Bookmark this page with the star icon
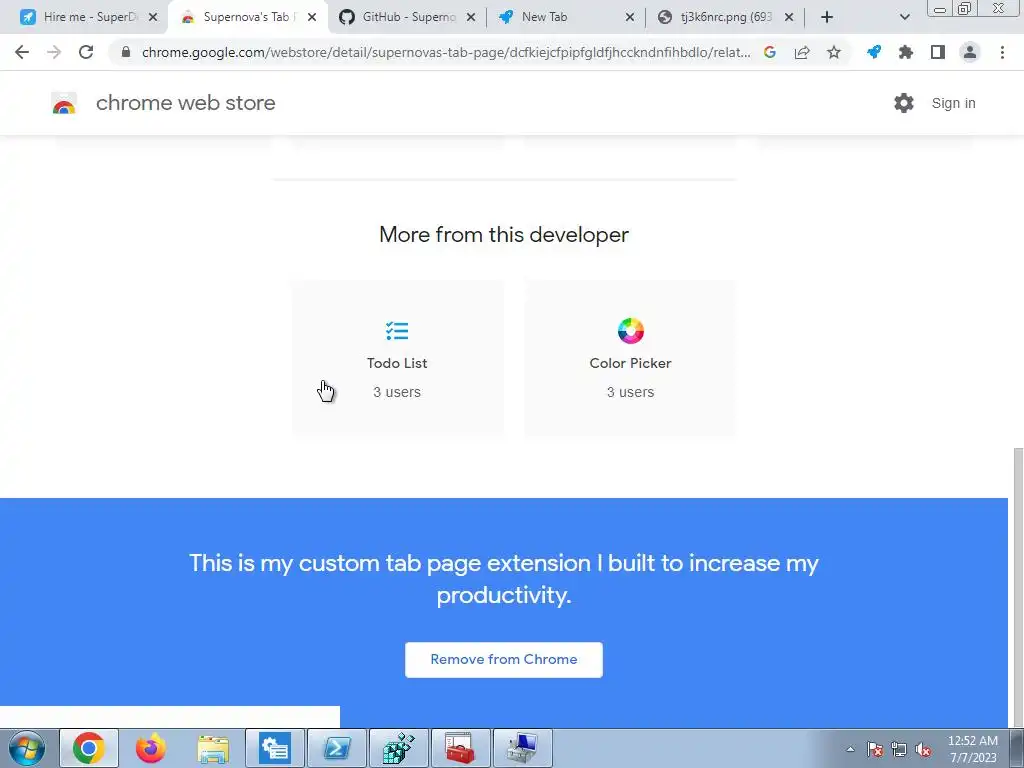 [x=834, y=52]
